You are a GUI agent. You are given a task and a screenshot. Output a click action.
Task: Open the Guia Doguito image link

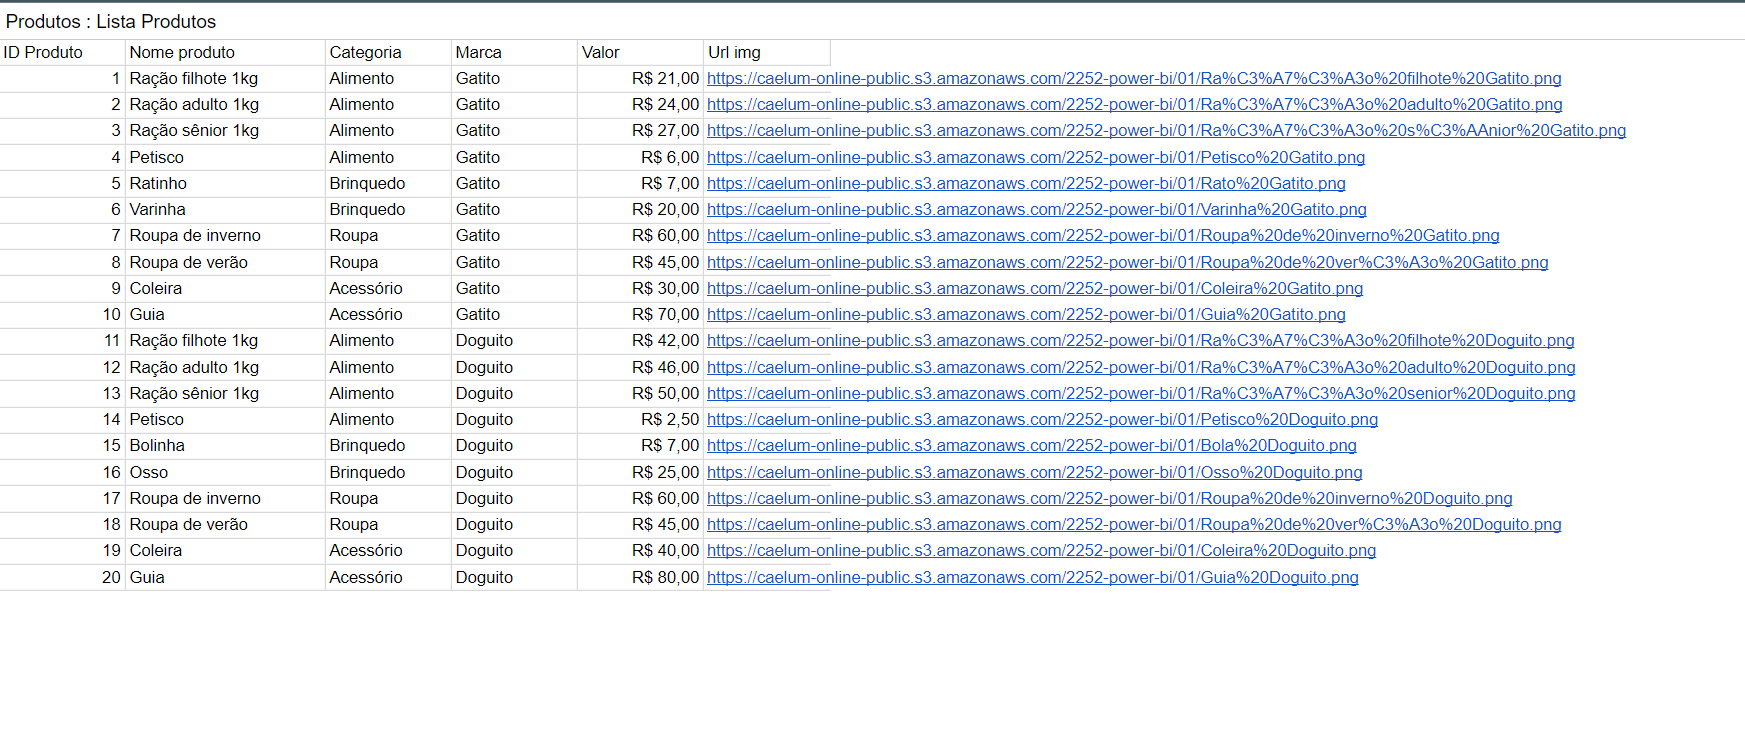click(x=1033, y=577)
